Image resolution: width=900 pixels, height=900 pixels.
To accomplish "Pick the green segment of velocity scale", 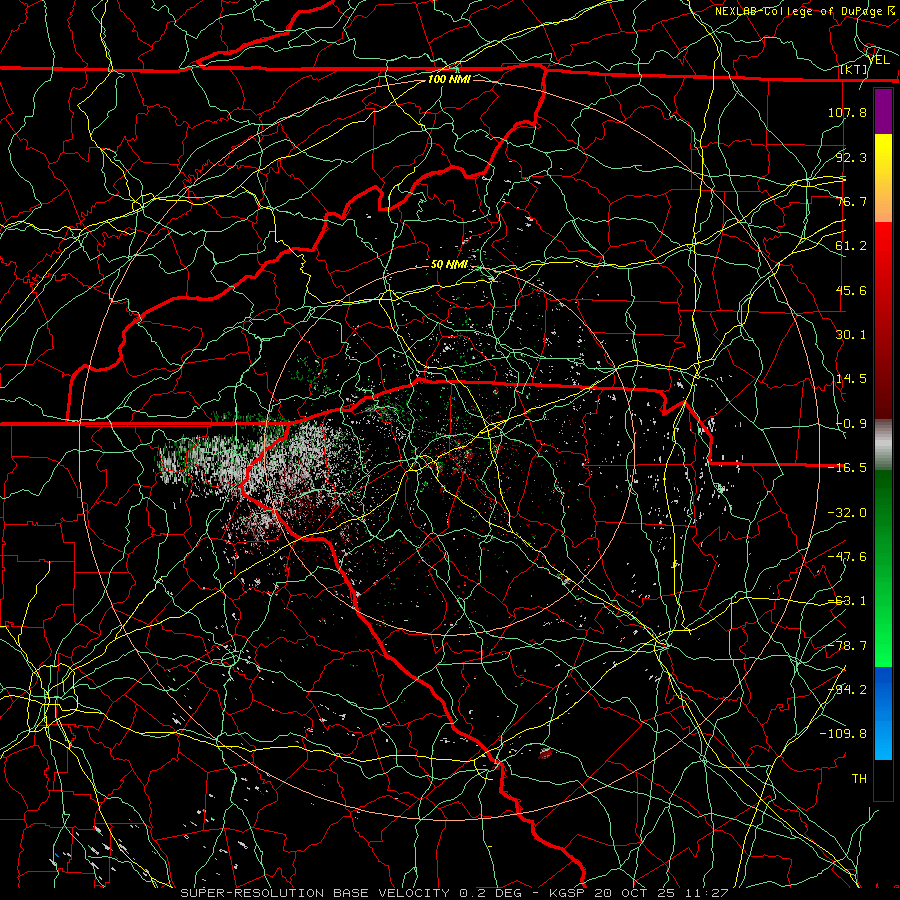I will 883,568.
